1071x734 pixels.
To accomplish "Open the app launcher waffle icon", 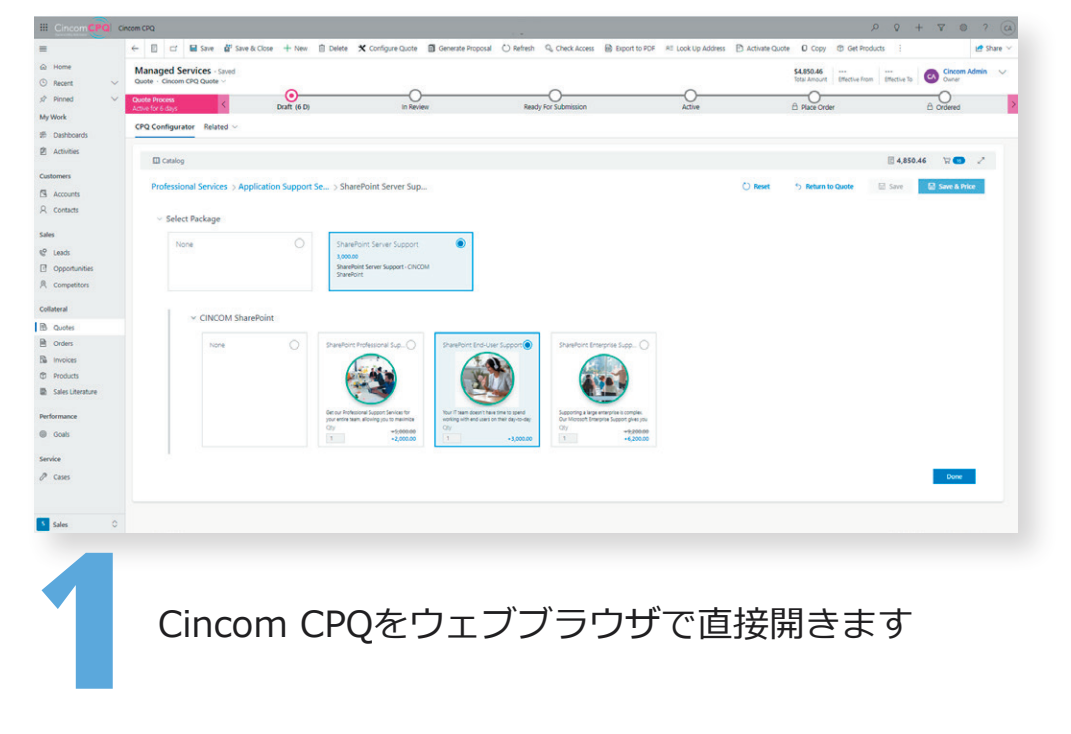I will [44, 27].
